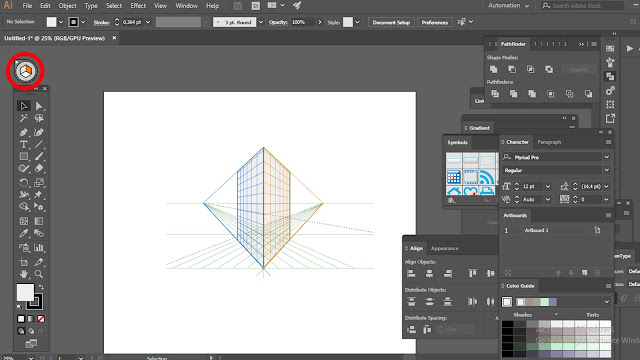Open the File menu

[27, 6]
